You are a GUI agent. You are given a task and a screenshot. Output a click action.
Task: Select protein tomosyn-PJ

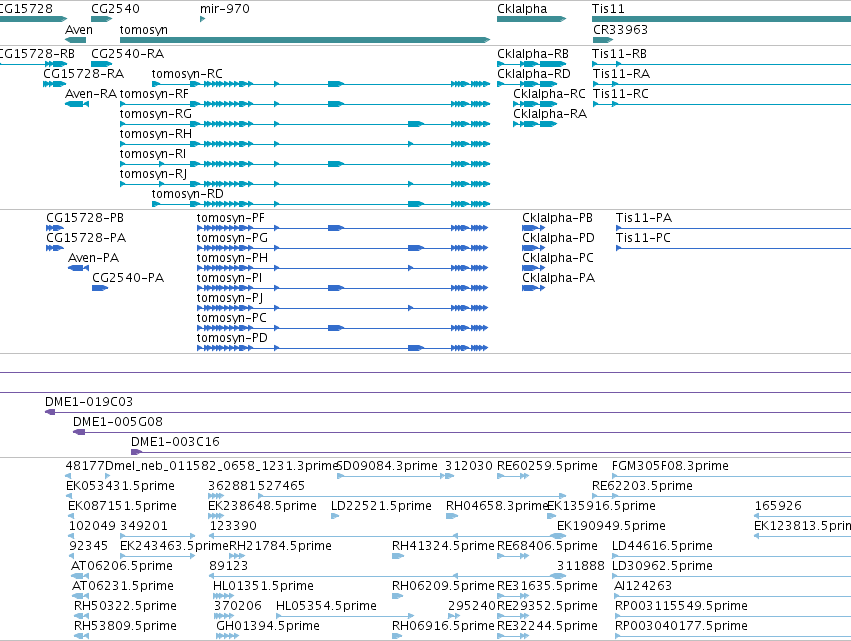342,308
